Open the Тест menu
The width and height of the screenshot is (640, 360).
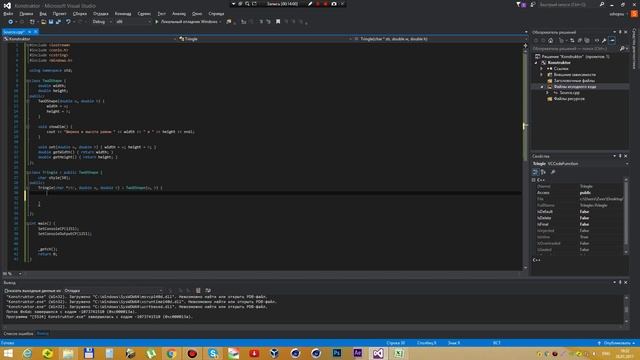[x=162, y=13]
